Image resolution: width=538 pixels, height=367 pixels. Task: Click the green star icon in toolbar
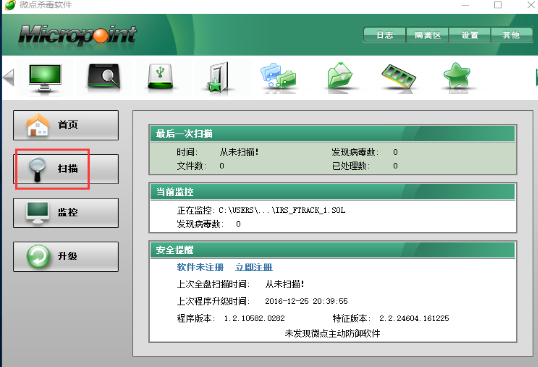pyautogui.click(x=456, y=77)
